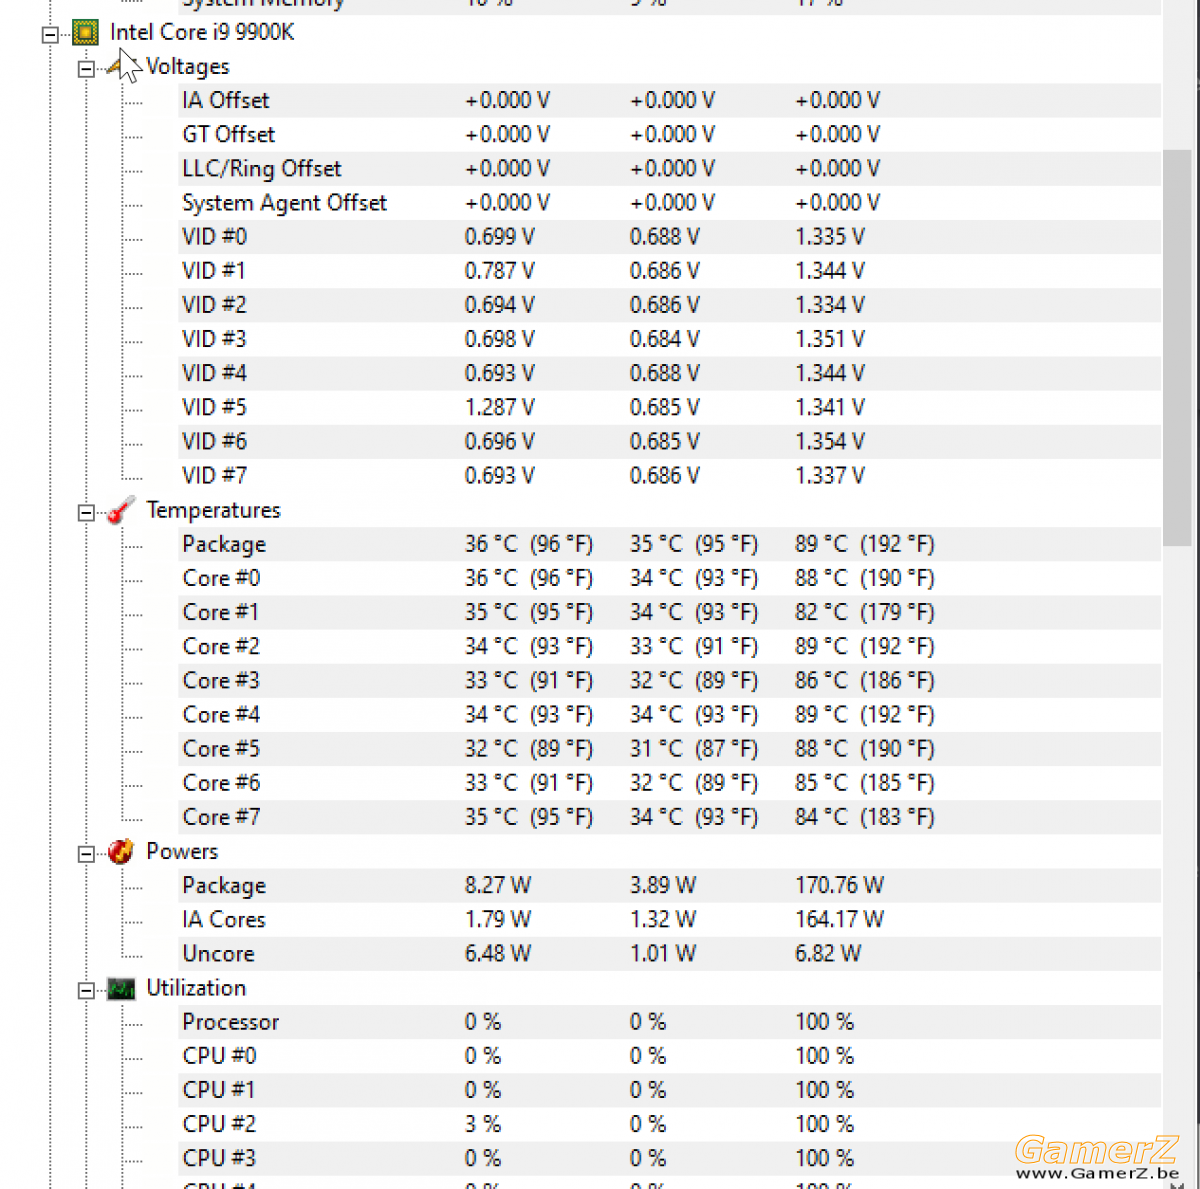Collapse the Intel Core i9 9900K node
Image resolution: width=1200 pixels, height=1189 pixels.
pos(50,34)
